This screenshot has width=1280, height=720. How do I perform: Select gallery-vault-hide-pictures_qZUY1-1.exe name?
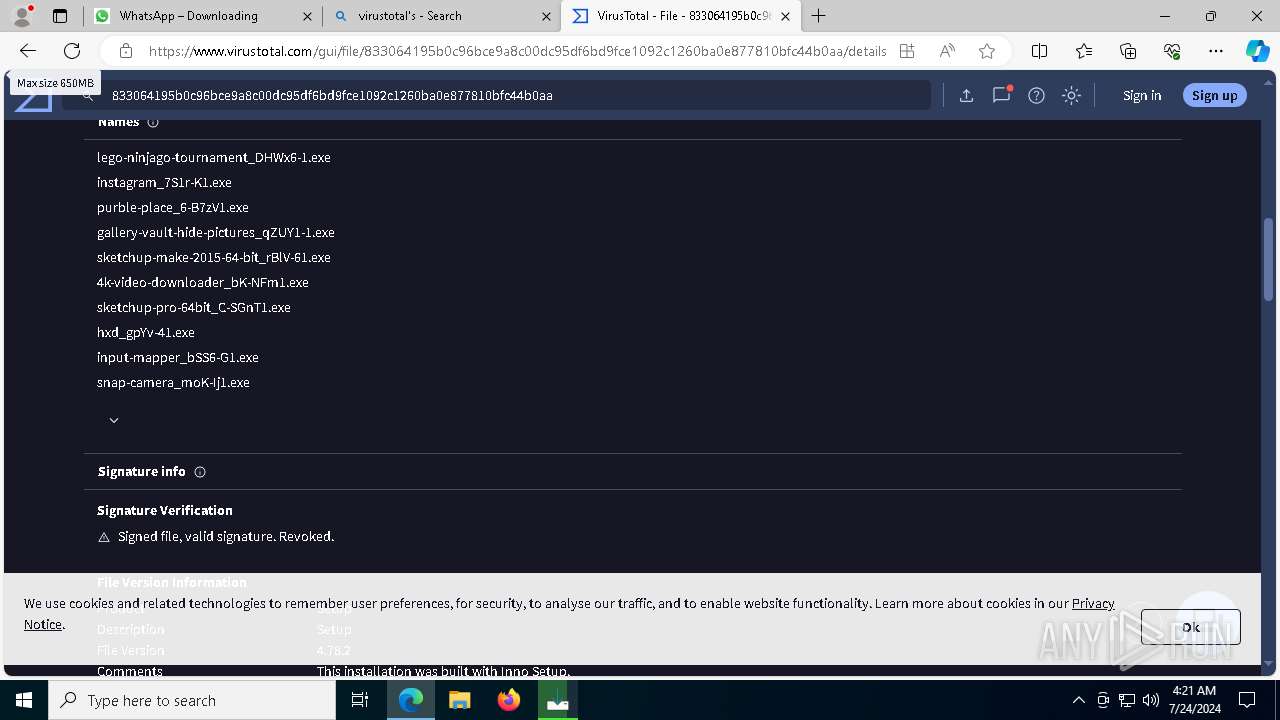coord(216,232)
